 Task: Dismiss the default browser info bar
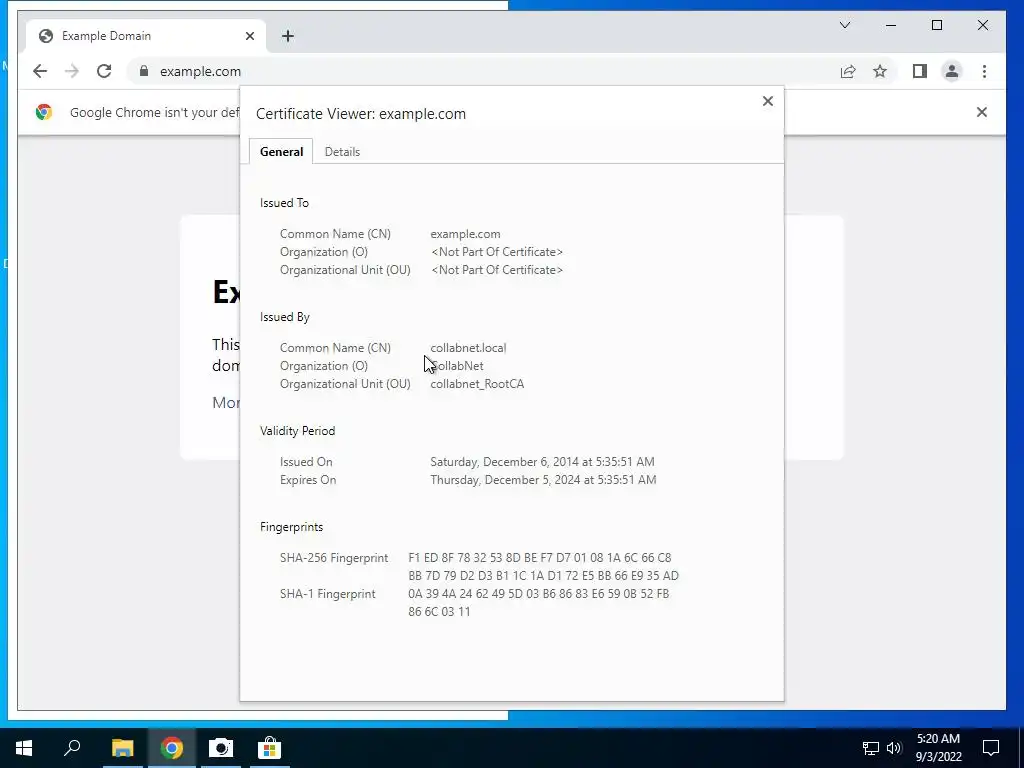tap(982, 112)
